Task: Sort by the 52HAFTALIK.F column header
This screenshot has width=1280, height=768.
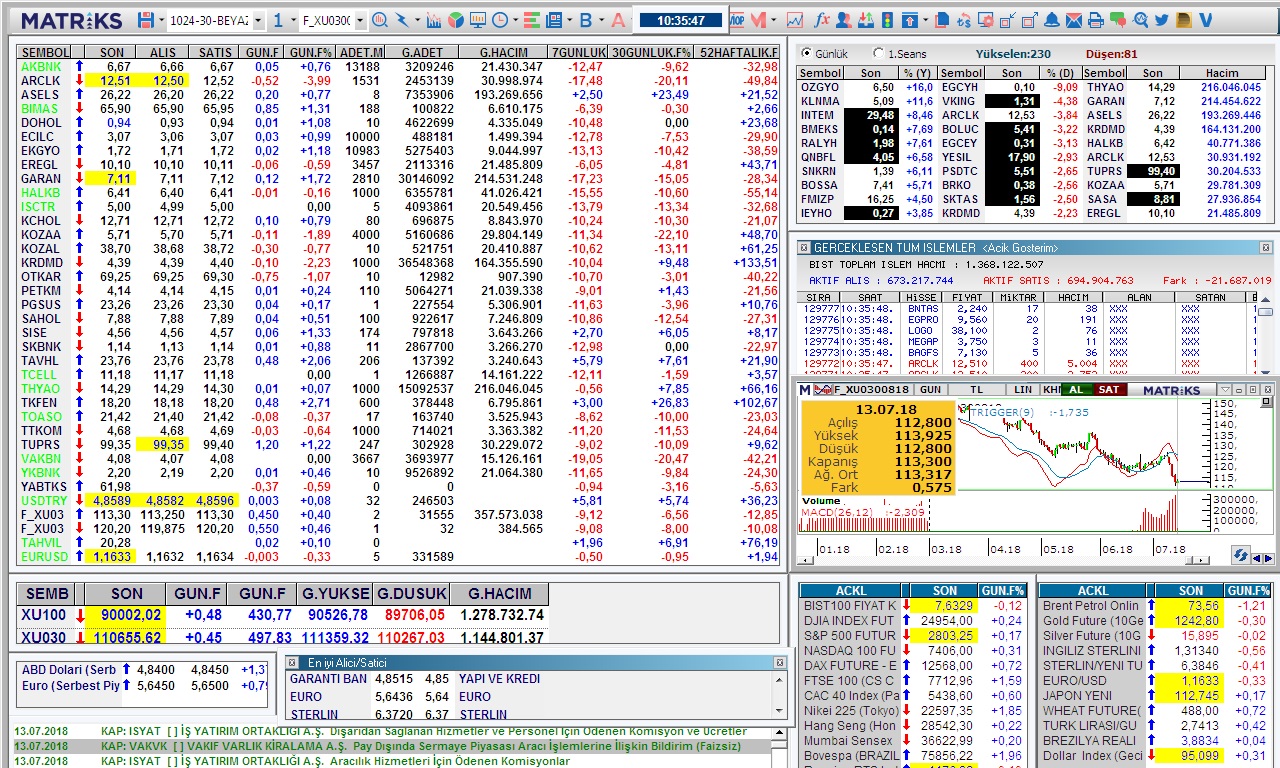Action: coord(738,52)
